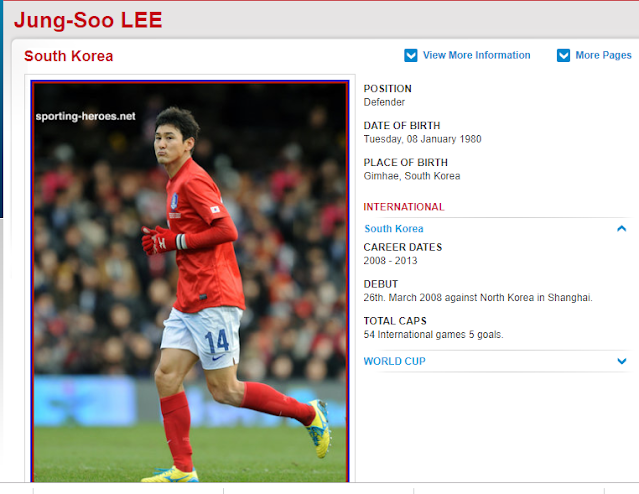Click the More Pages arrow icon
This screenshot has width=639, height=494.
563,55
